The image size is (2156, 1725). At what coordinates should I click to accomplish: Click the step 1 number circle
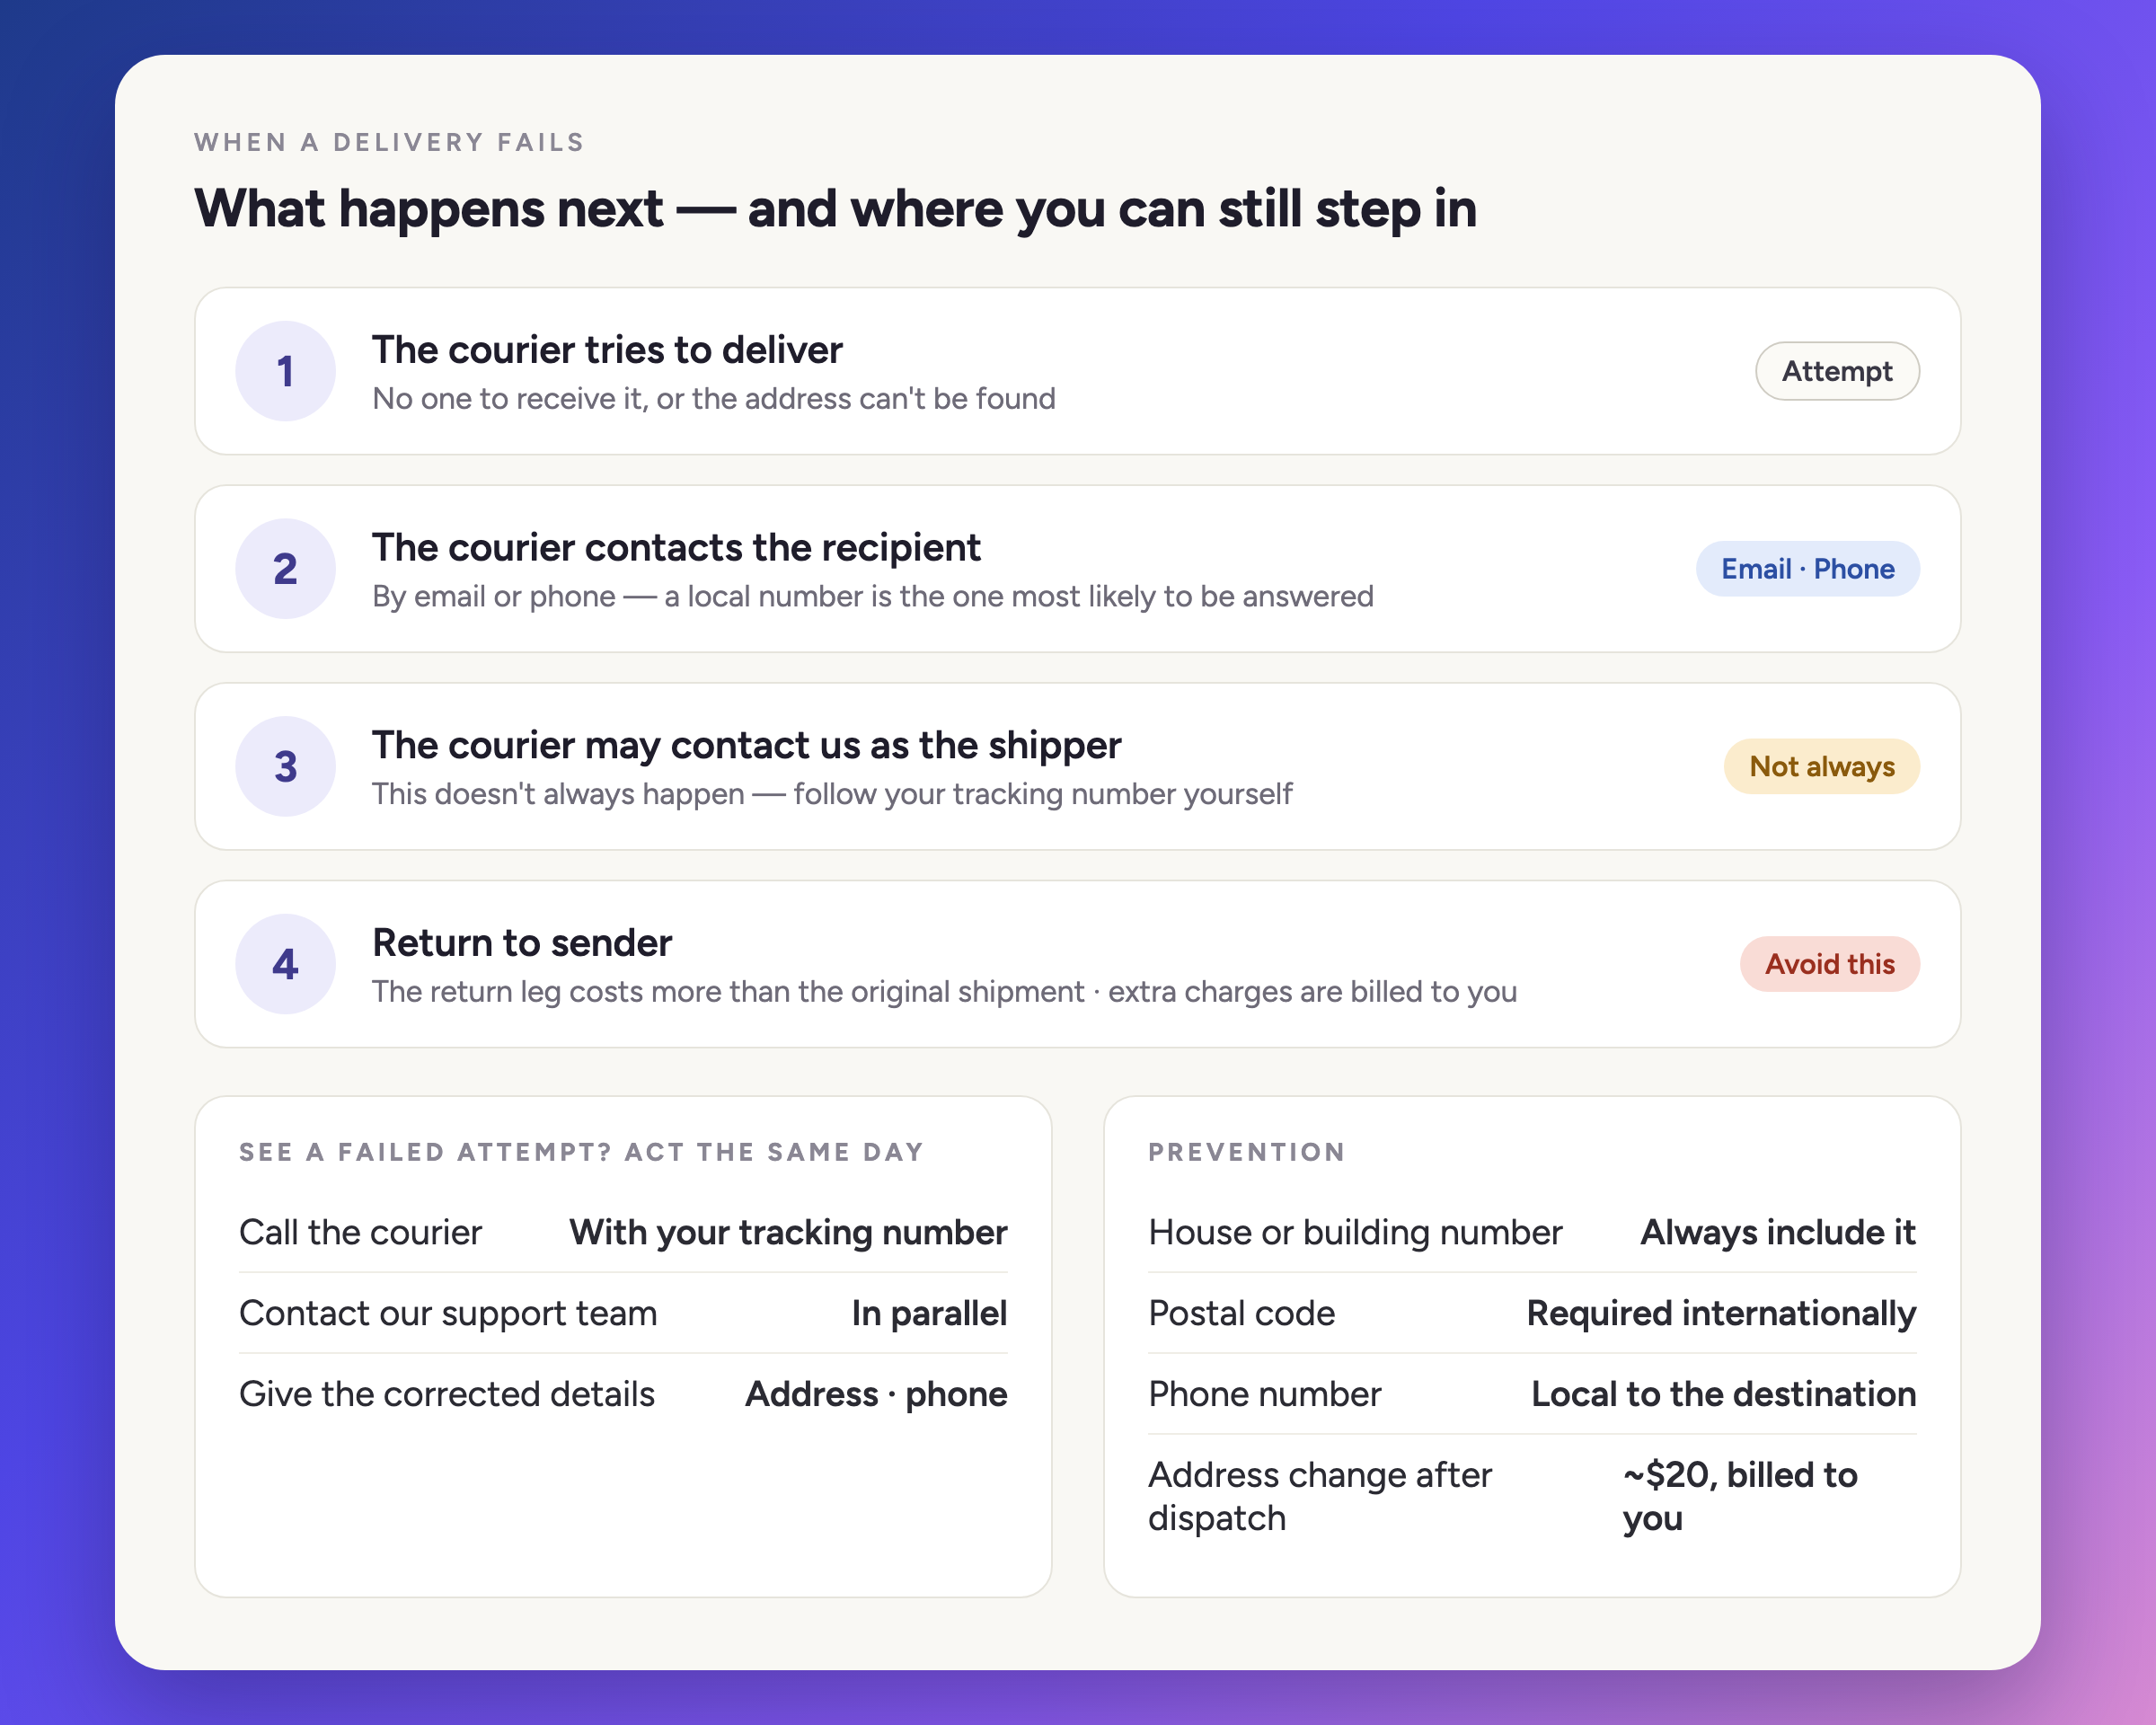point(285,371)
